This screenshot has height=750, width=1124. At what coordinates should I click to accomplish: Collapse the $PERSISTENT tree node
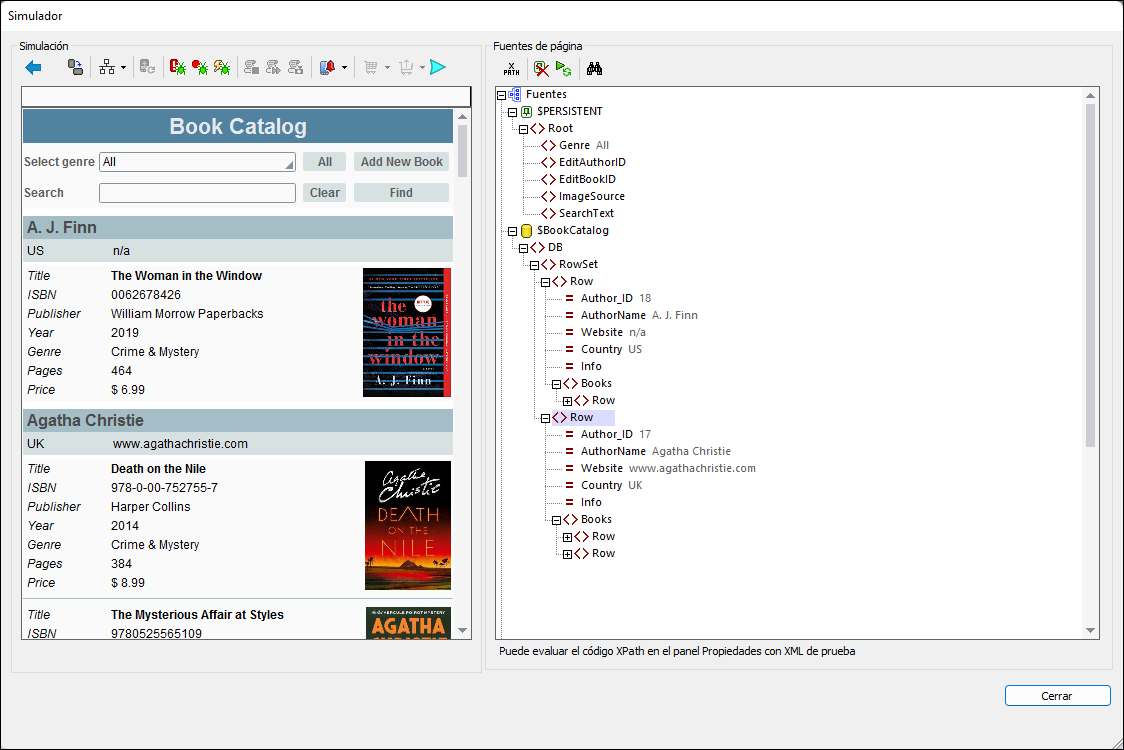tap(513, 112)
